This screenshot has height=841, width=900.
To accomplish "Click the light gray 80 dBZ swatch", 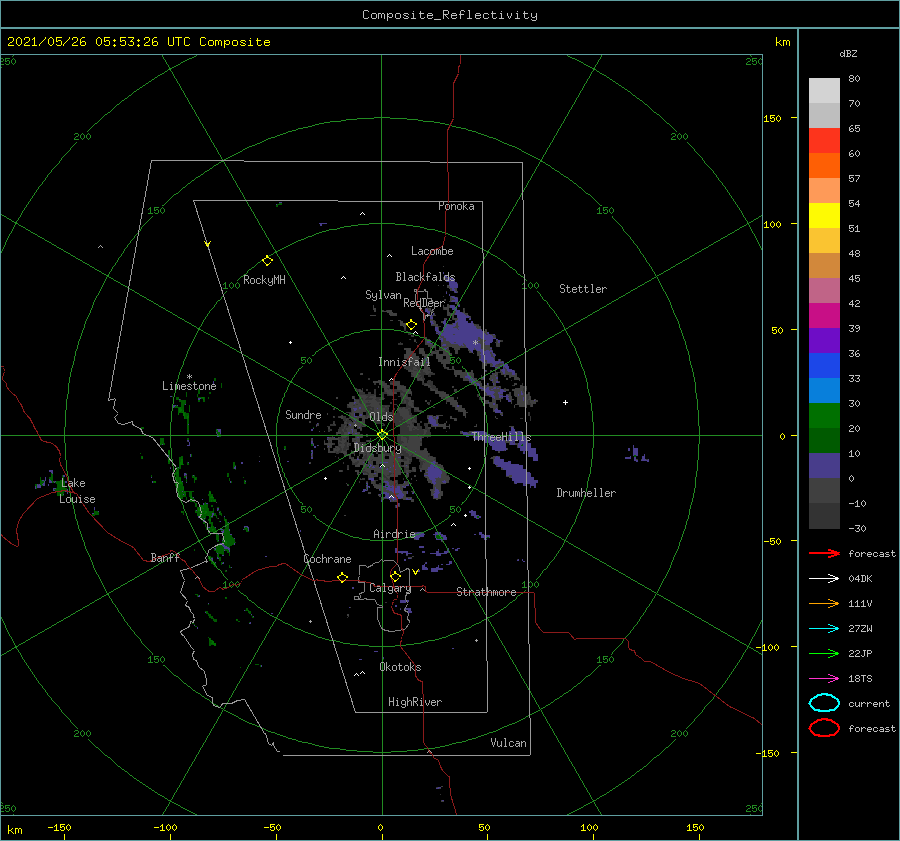I will 824,90.
